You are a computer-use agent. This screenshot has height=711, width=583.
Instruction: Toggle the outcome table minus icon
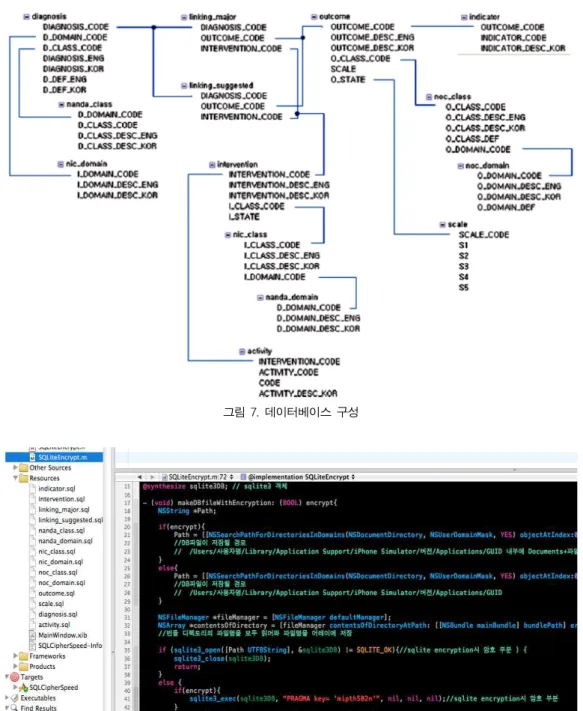[314, 17]
